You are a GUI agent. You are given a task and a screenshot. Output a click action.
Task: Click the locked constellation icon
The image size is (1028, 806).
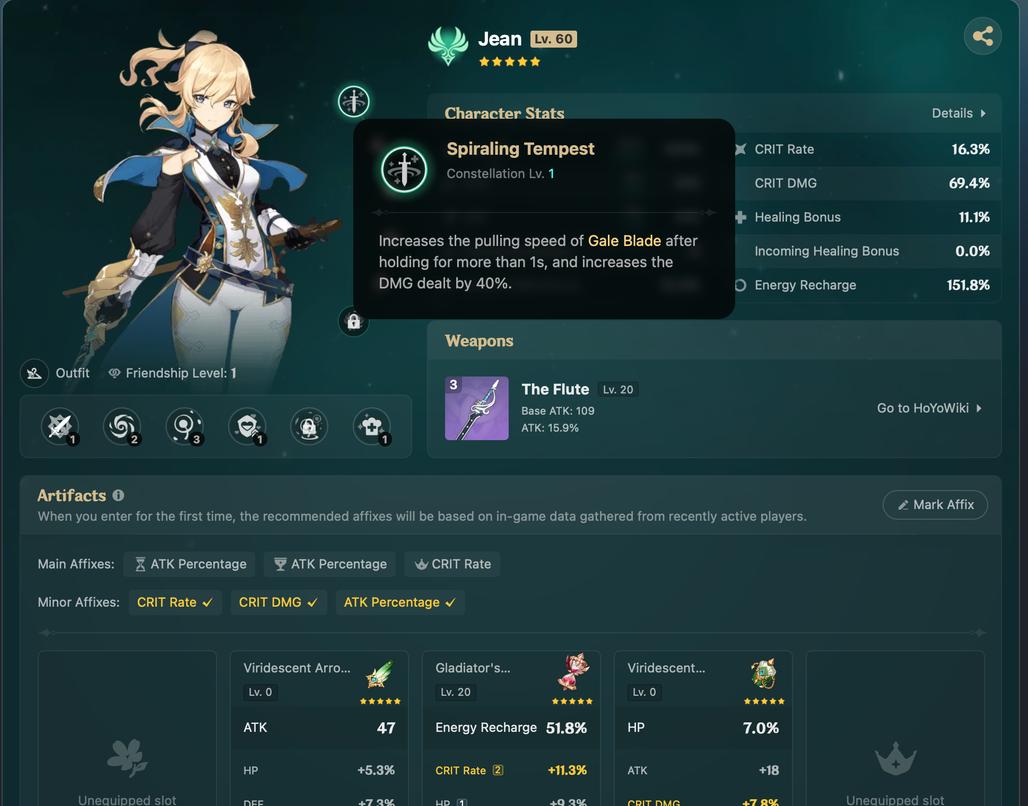click(x=353, y=321)
